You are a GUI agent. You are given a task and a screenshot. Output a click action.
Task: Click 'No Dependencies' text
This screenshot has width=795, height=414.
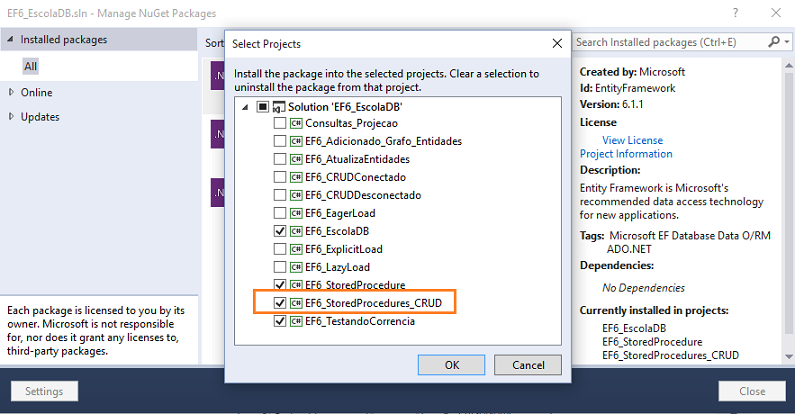tap(643, 288)
